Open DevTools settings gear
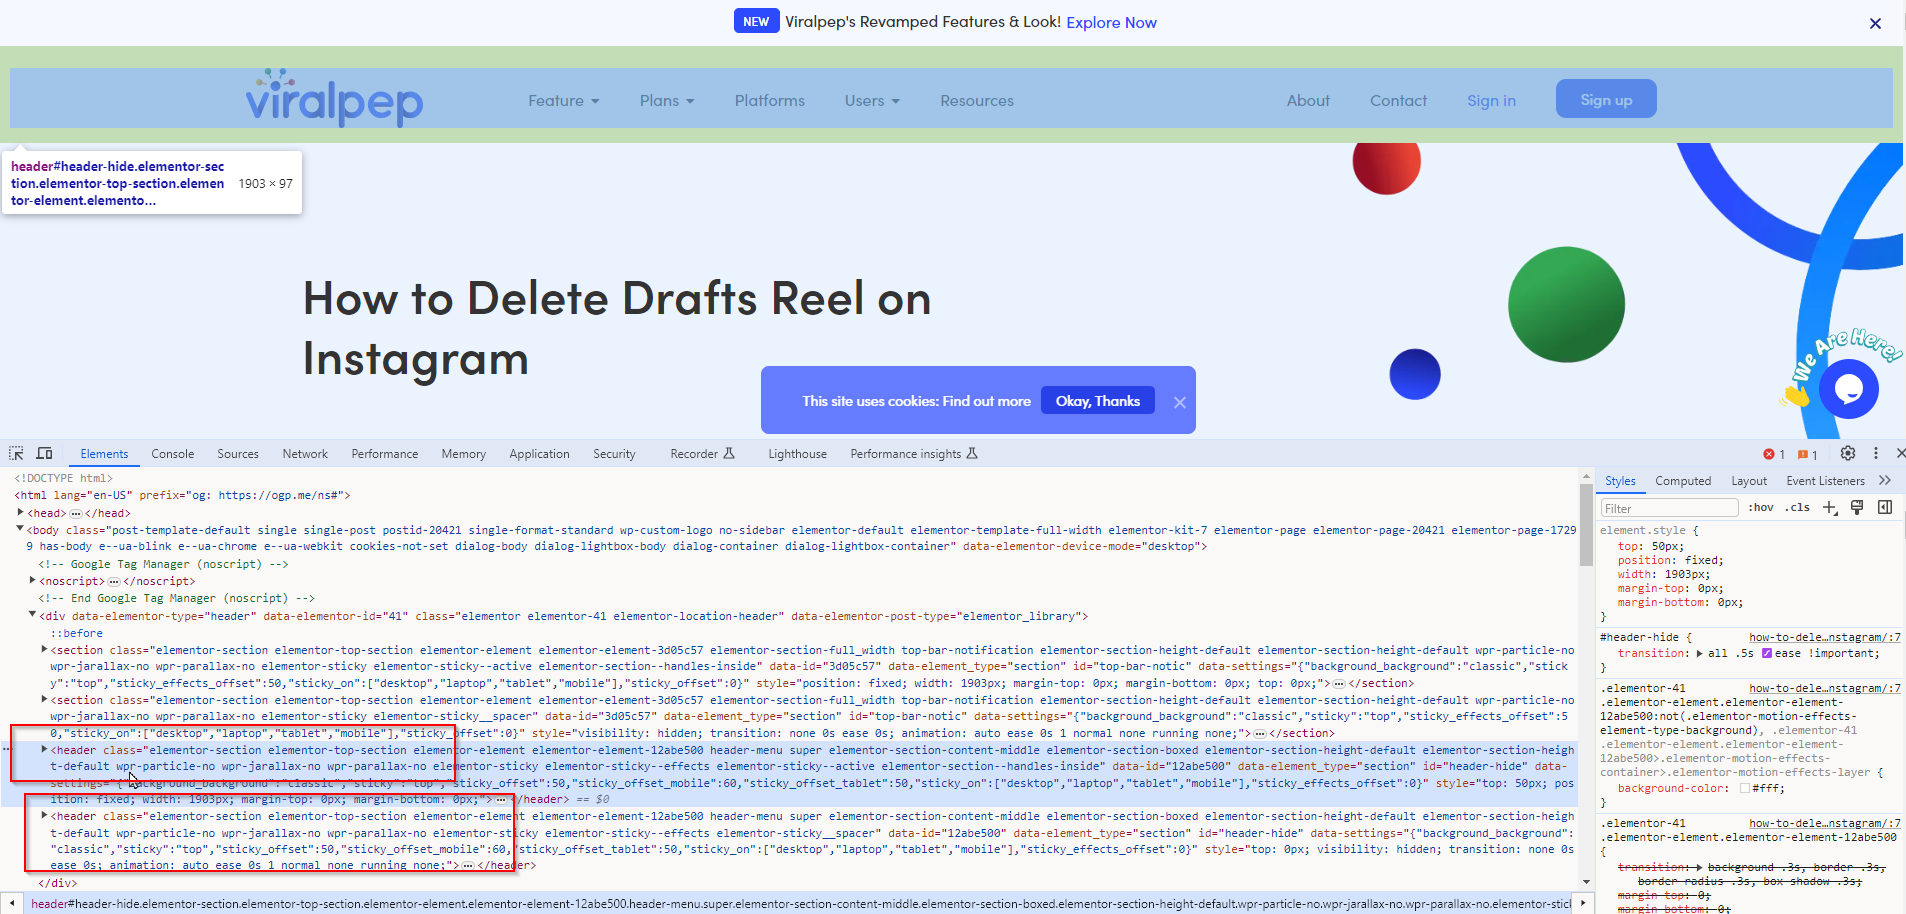 [x=1848, y=453]
